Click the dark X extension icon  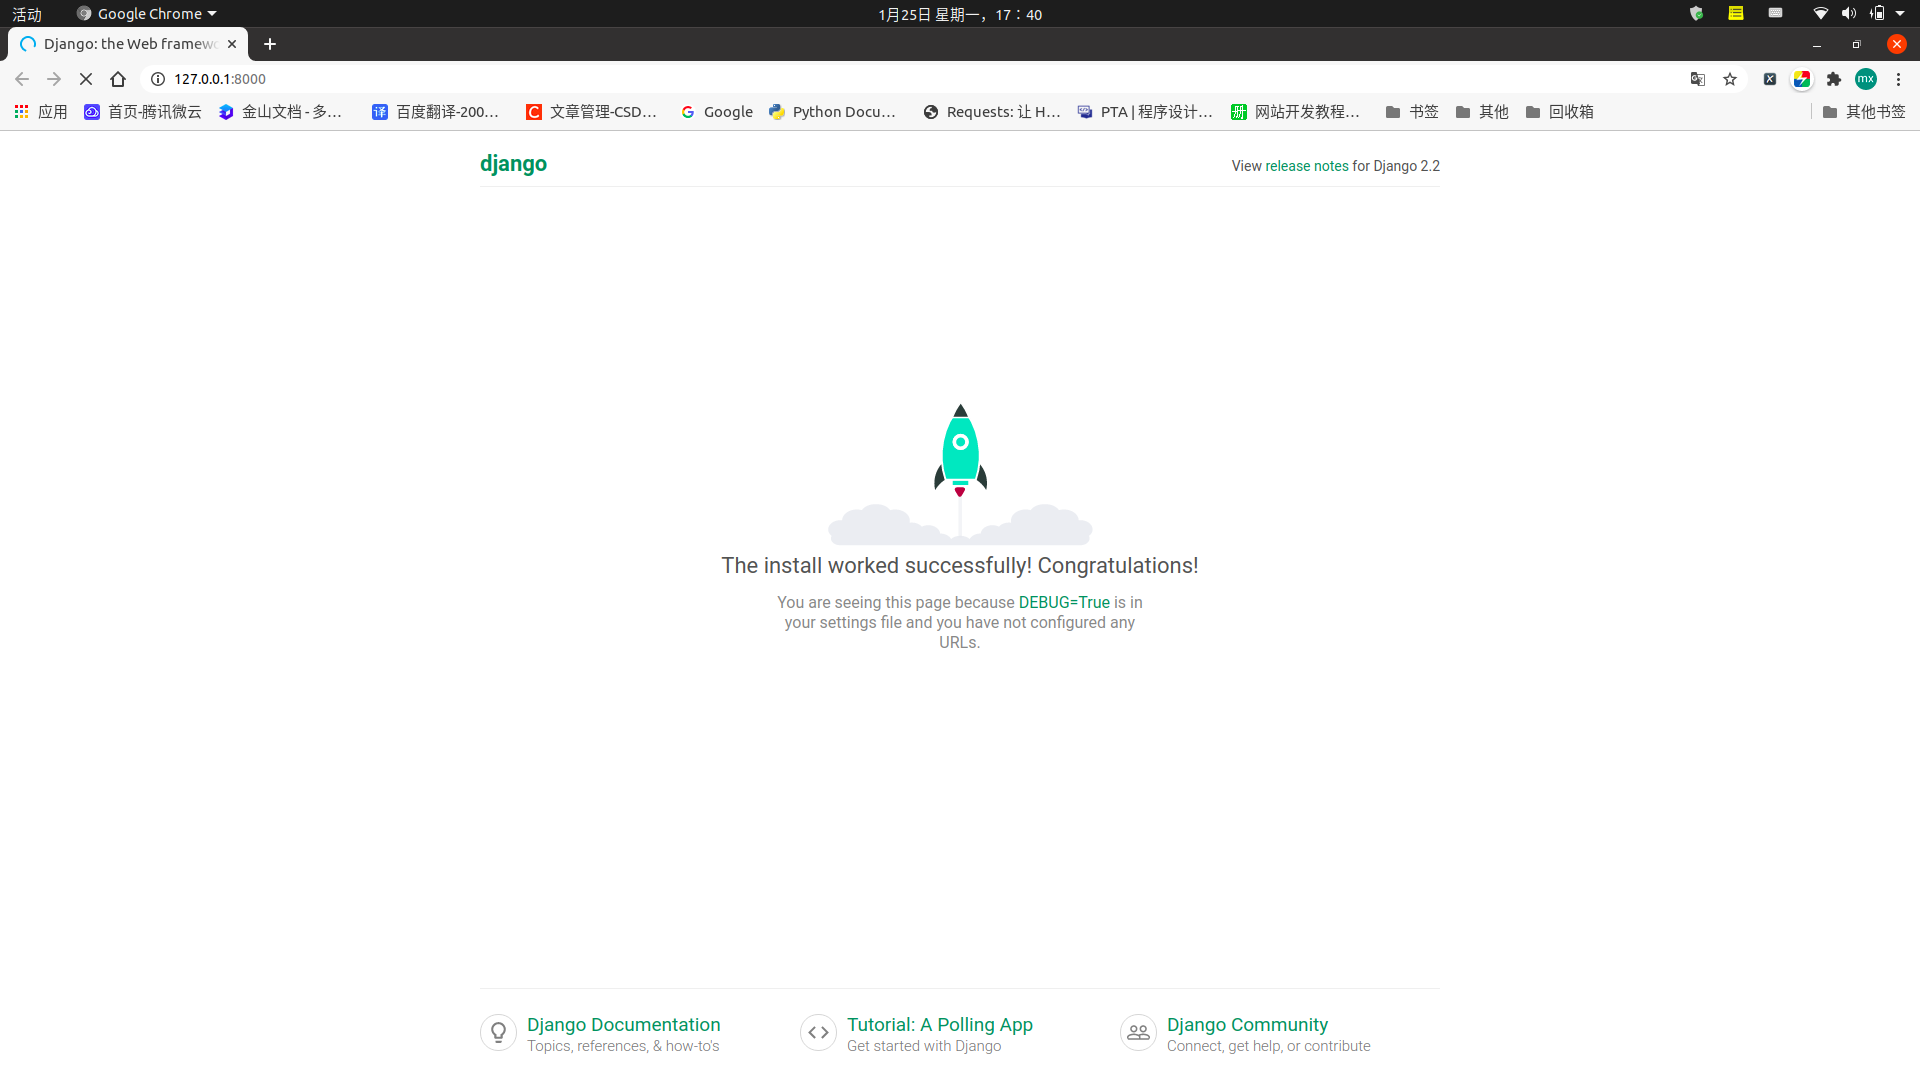pos(1770,79)
